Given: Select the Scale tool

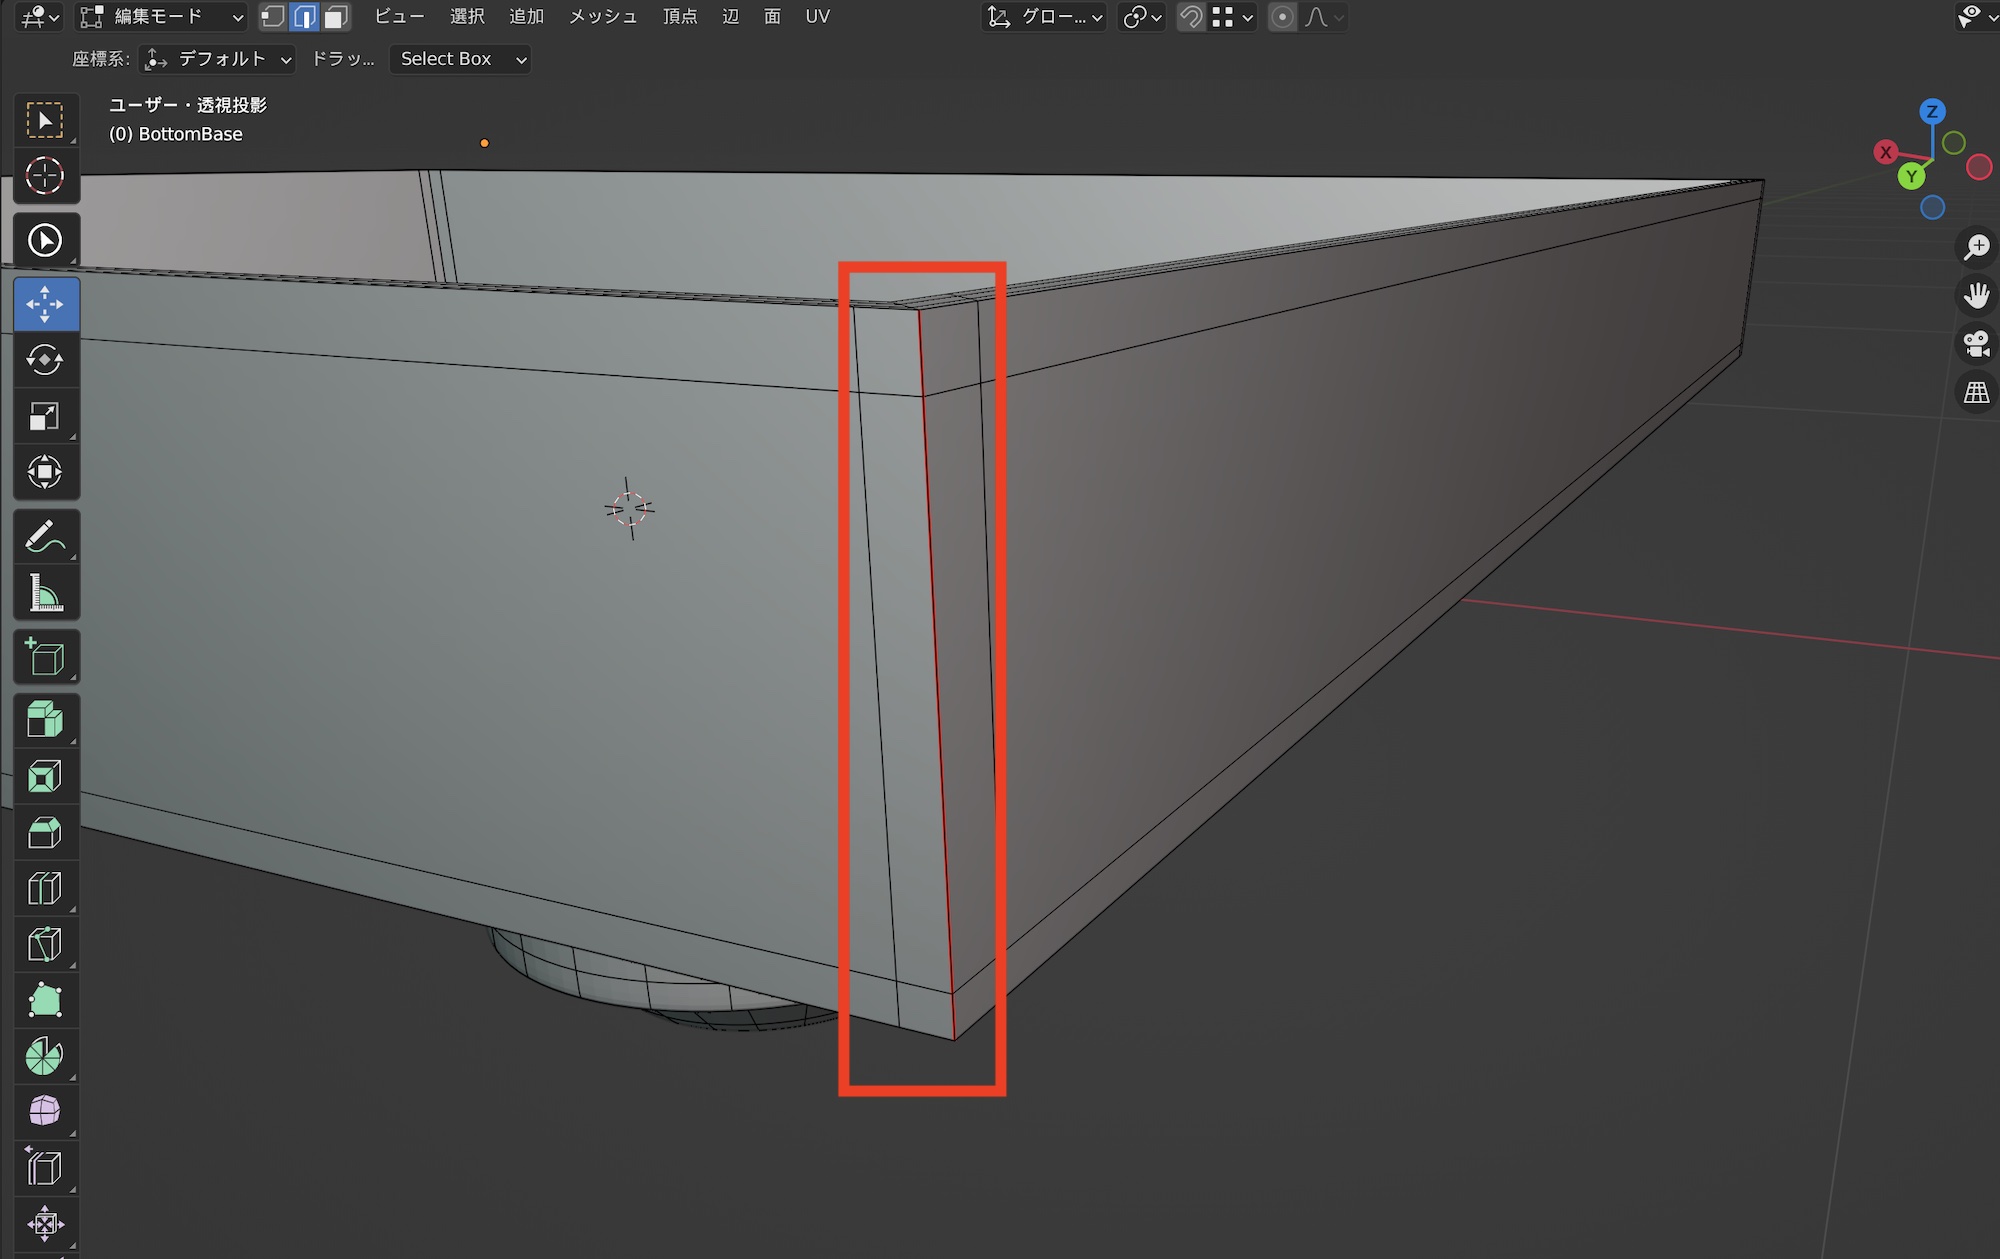Looking at the screenshot, I should point(45,416).
